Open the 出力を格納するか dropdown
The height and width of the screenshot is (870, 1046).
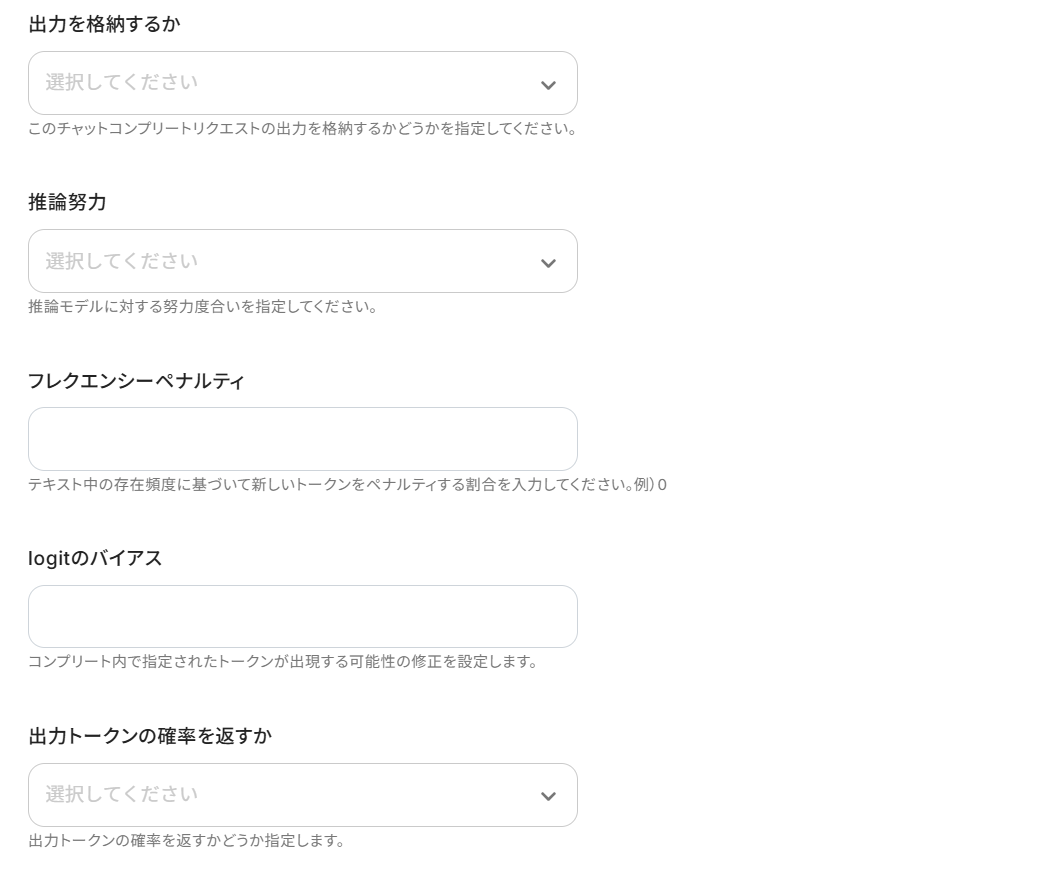[303, 83]
